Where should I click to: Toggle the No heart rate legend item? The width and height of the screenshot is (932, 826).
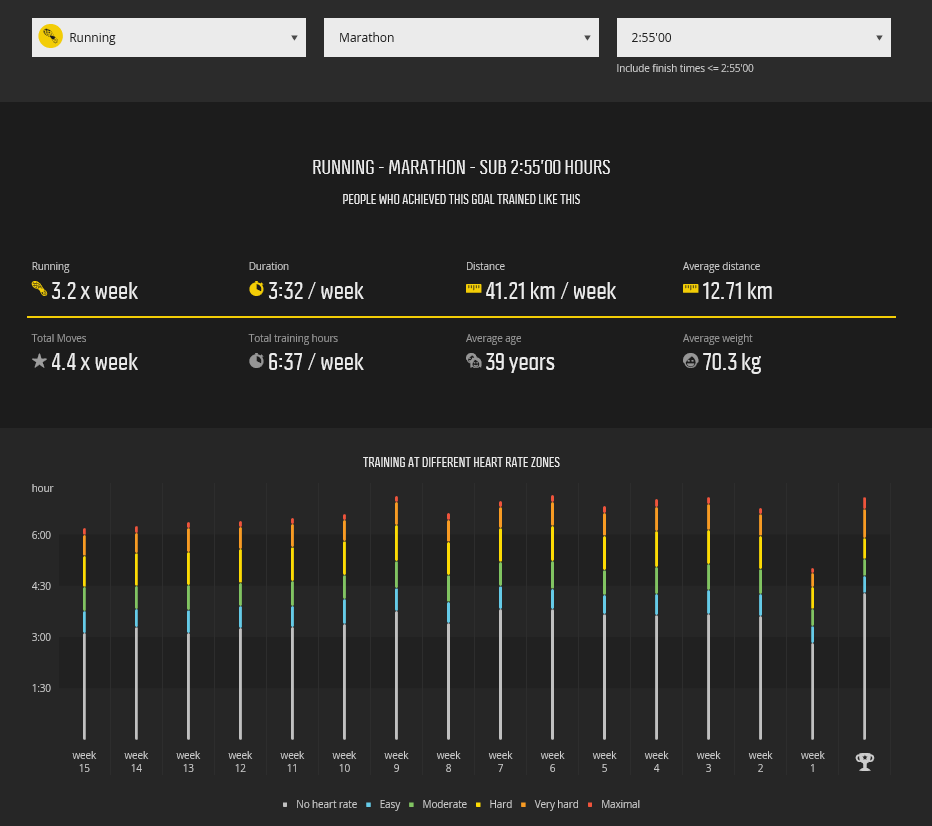(x=320, y=804)
